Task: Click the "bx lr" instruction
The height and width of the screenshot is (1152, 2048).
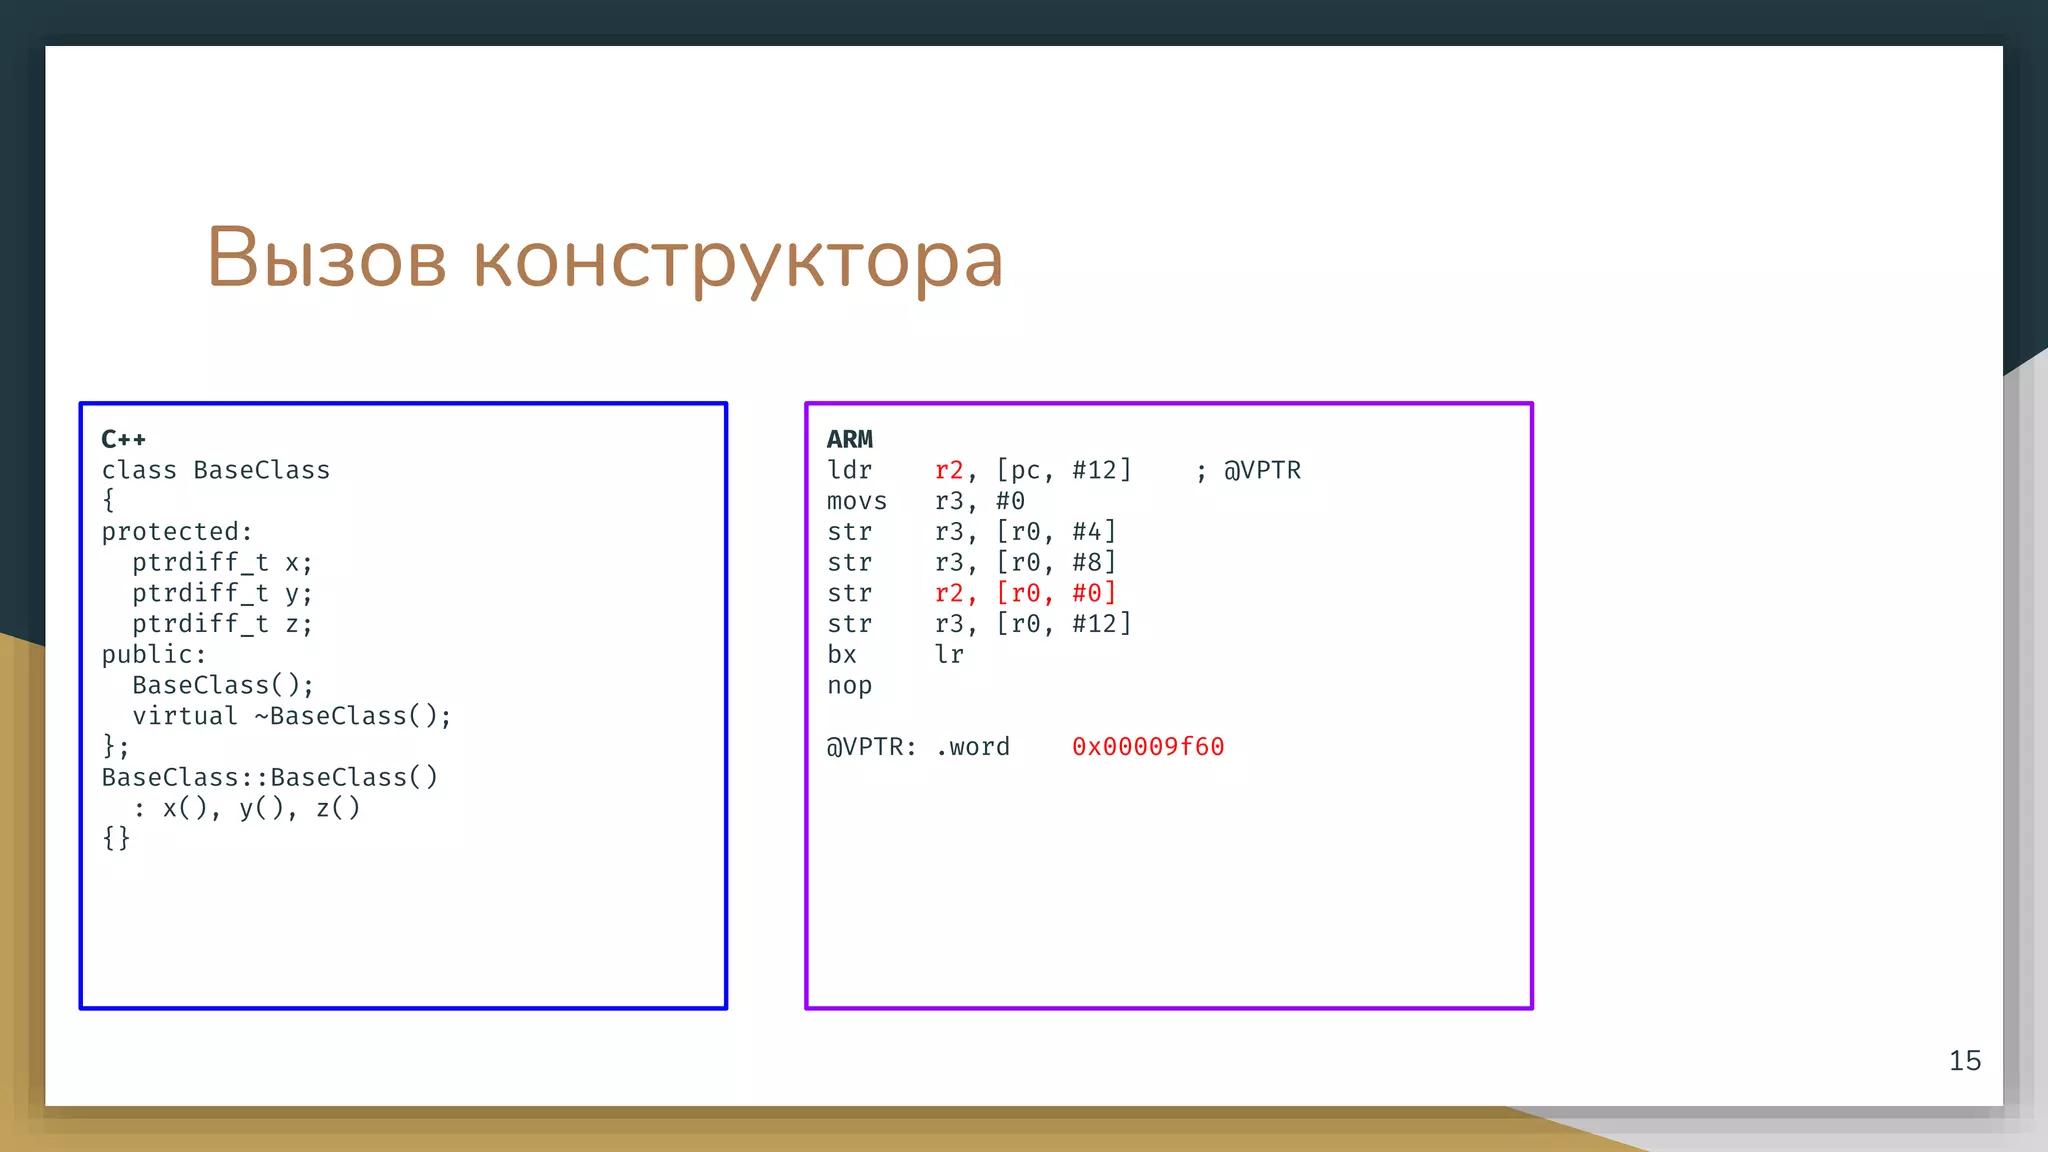Action: 895,655
